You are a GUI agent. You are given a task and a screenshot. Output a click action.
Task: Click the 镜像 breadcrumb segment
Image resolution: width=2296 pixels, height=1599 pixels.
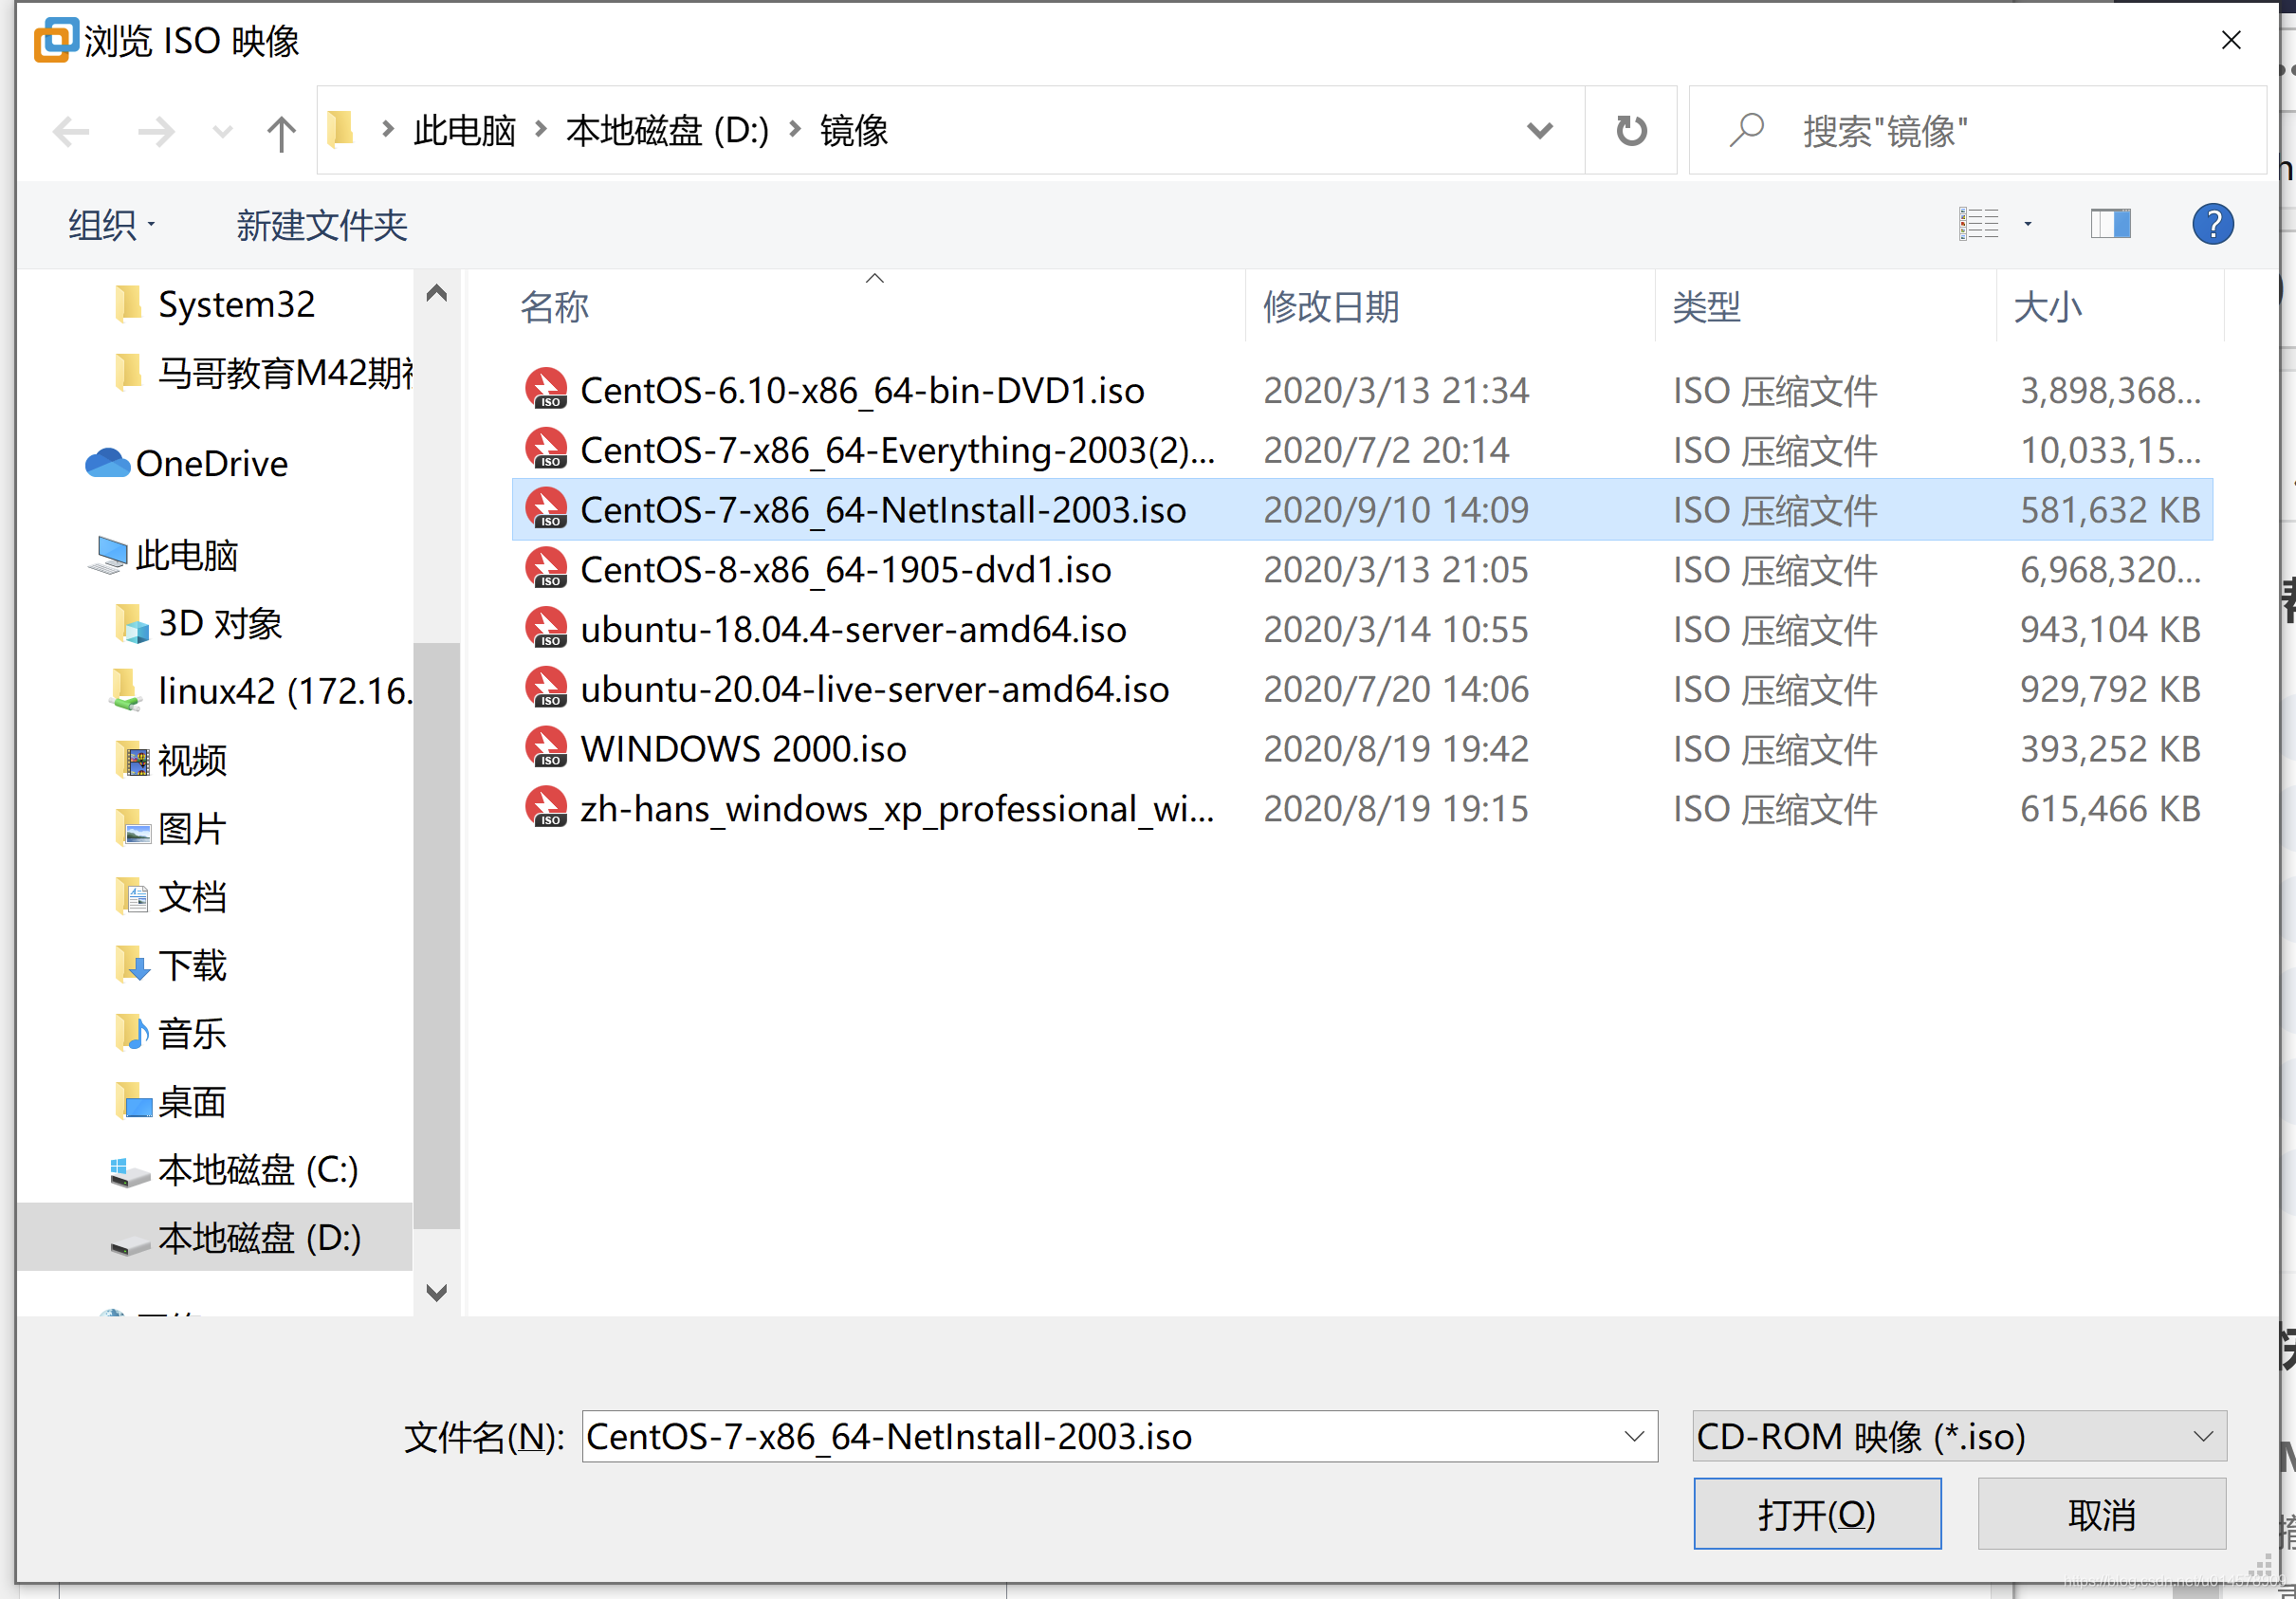point(854,131)
